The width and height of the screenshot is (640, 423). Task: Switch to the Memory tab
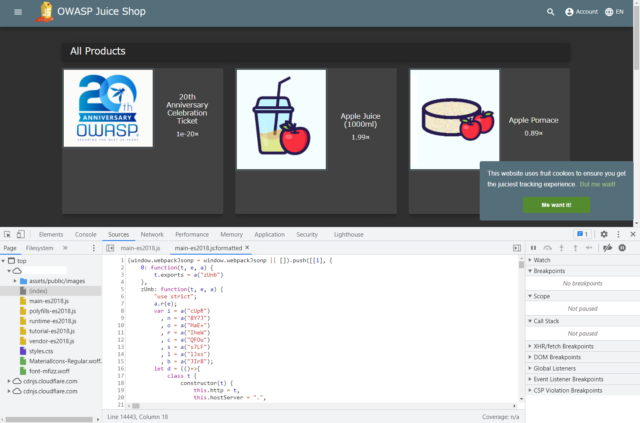tap(231, 234)
